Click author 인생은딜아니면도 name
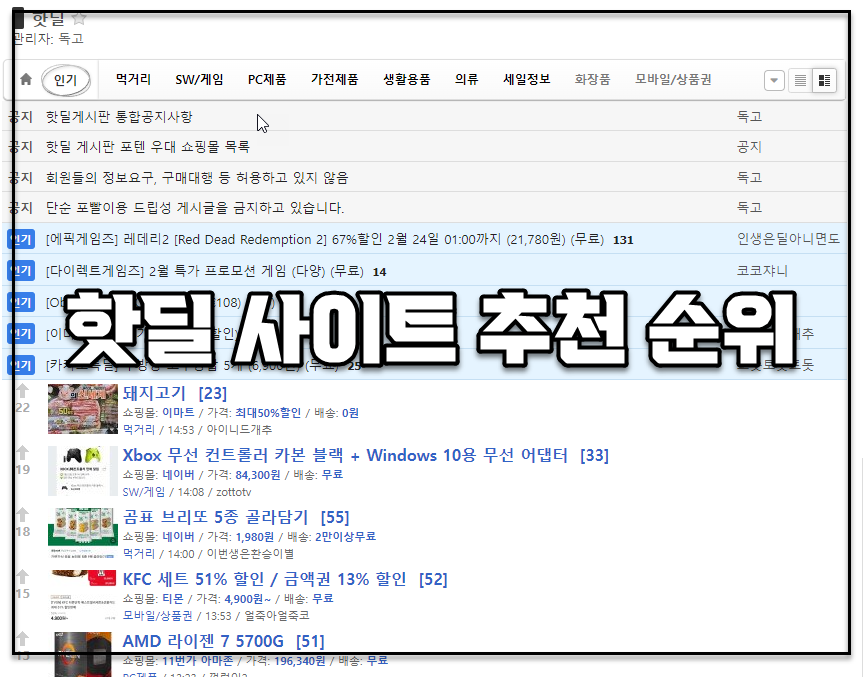 (x=787, y=239)
